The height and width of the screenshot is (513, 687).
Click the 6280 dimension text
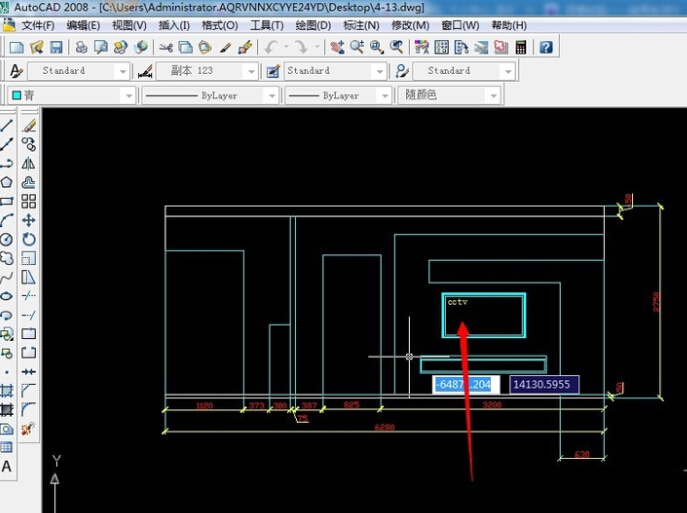pyautogui.click(x=385, y=427)
